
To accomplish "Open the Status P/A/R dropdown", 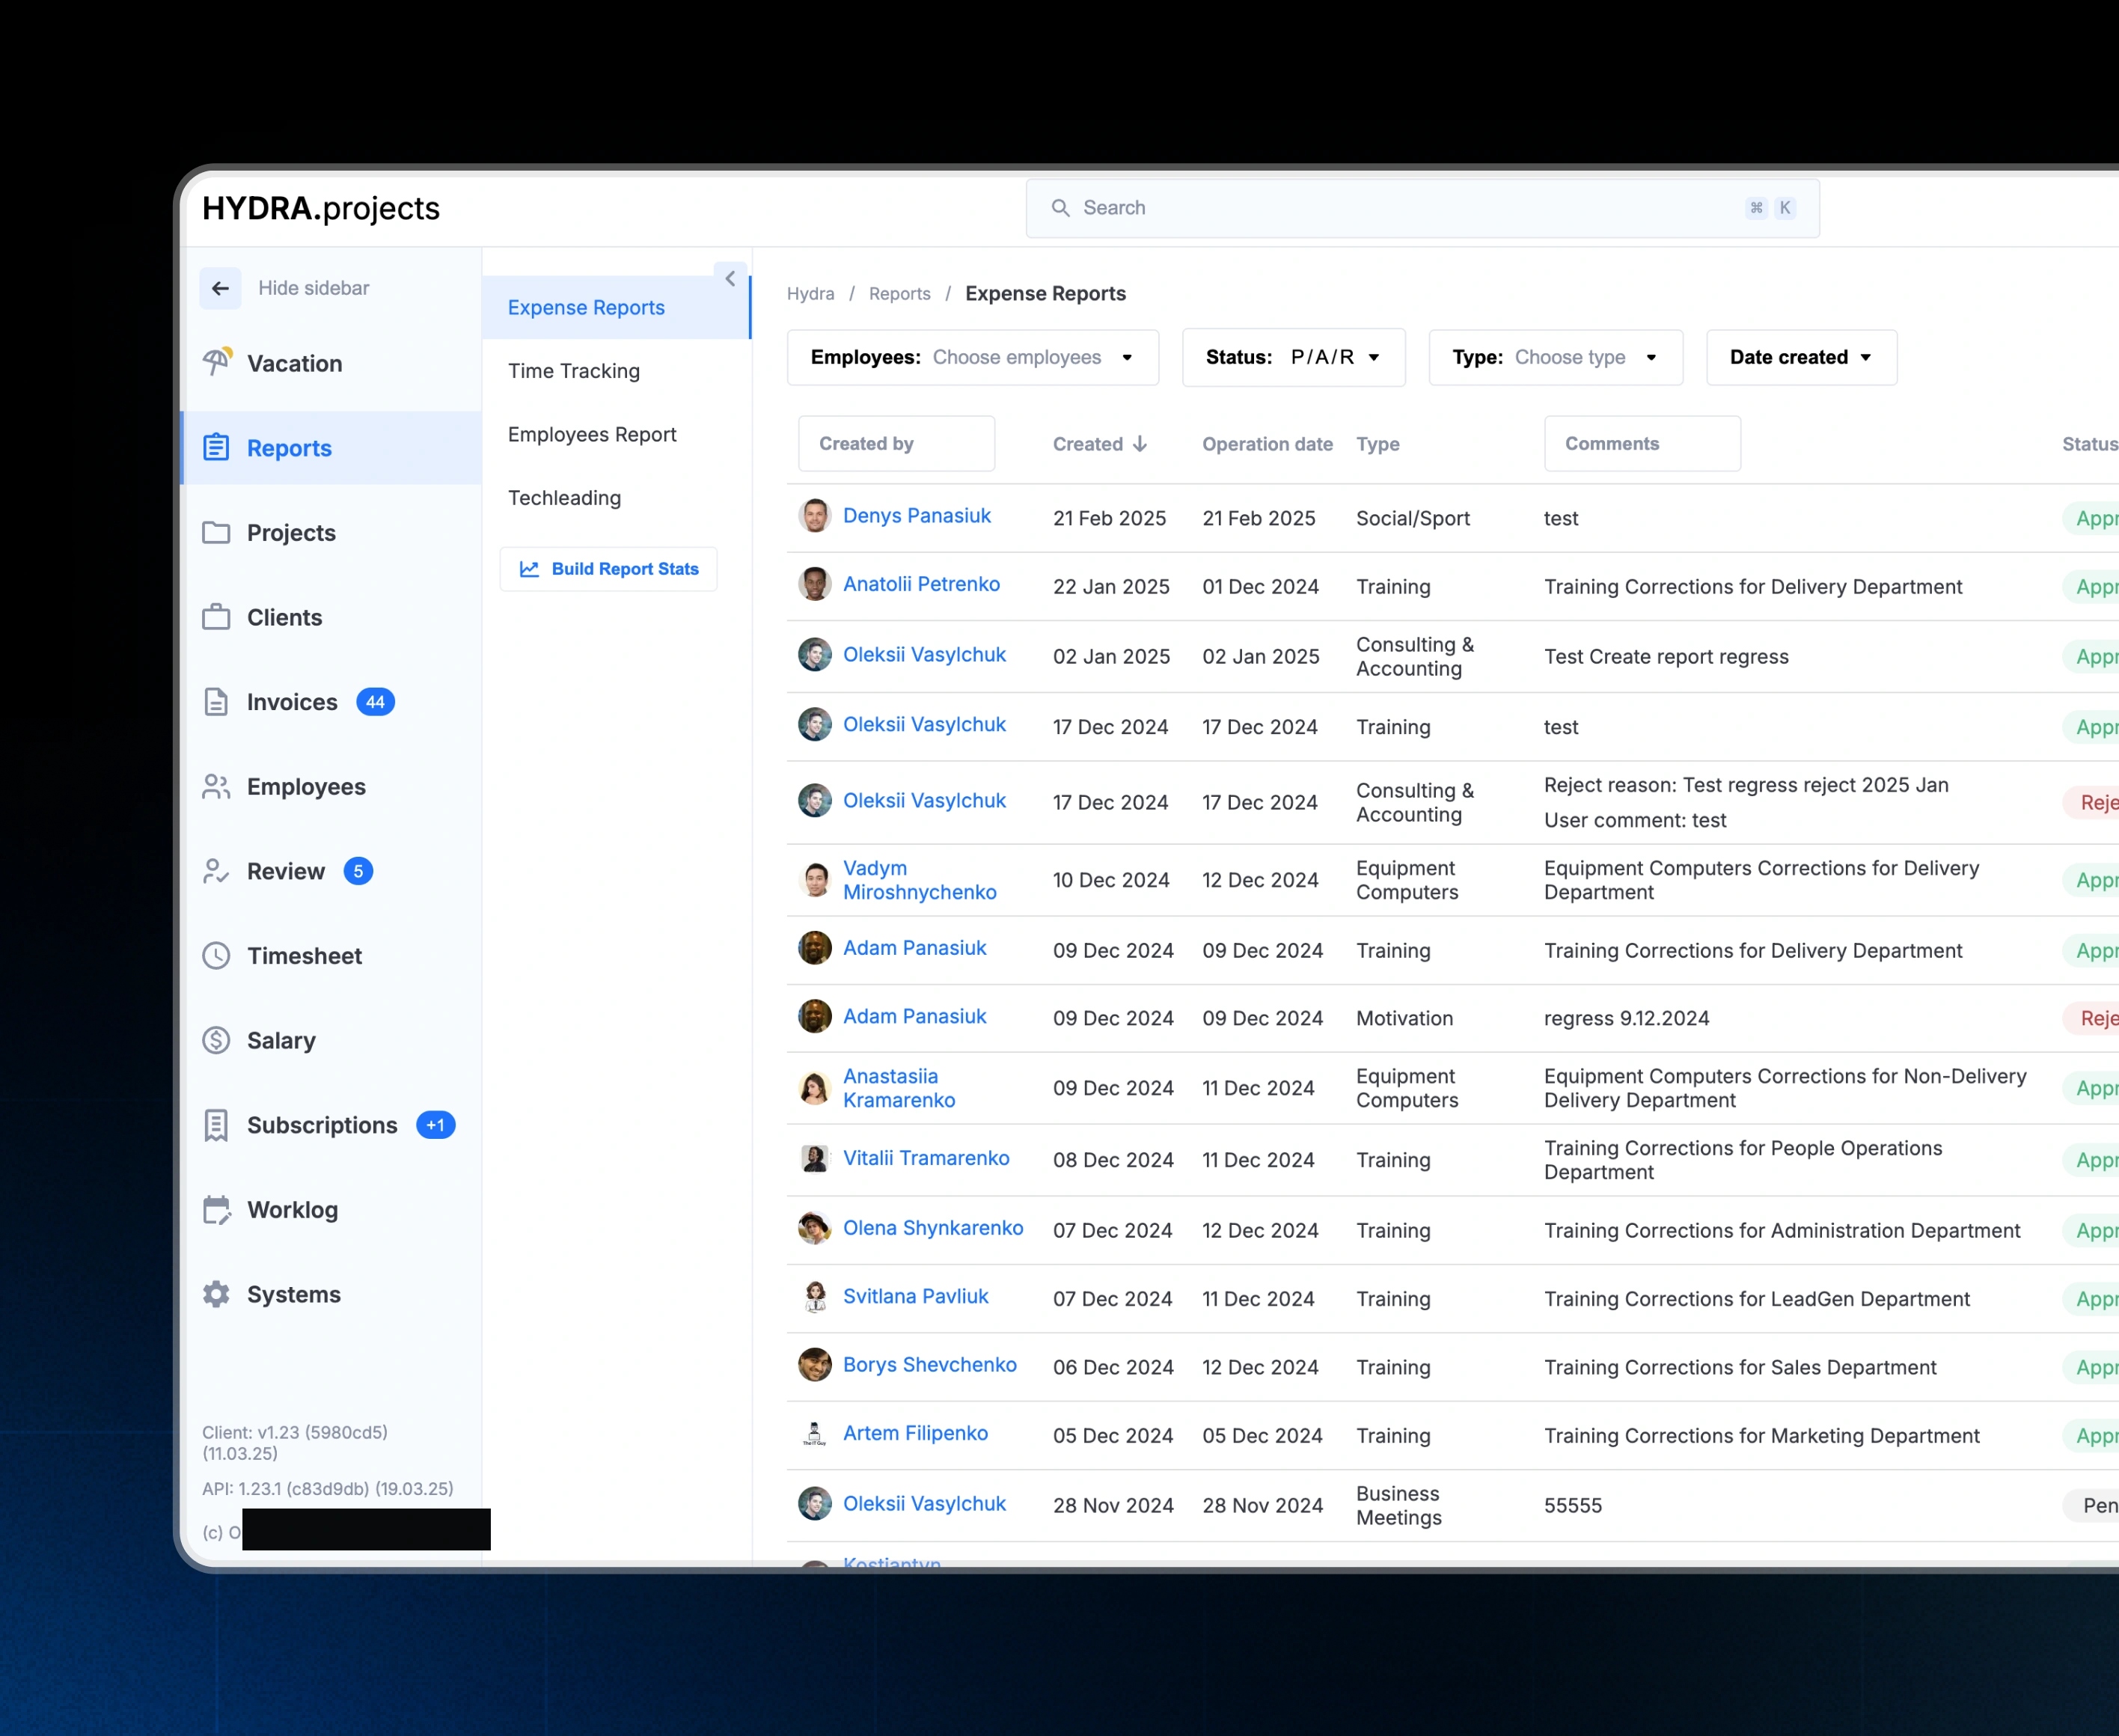I will pyautogui.click(x=1292, y=357).
